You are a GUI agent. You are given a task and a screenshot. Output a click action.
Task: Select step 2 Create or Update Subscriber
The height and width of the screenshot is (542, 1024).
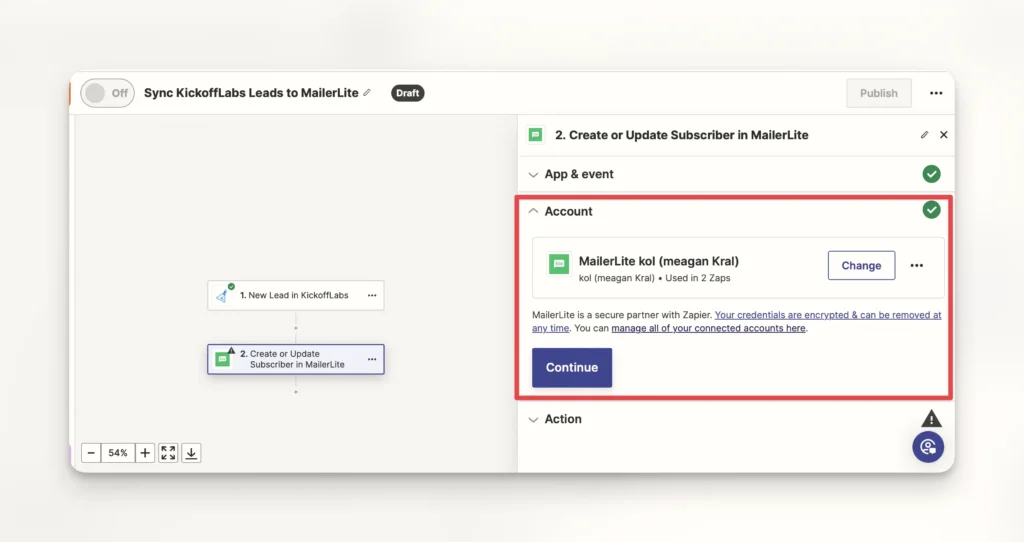(296, 359)
